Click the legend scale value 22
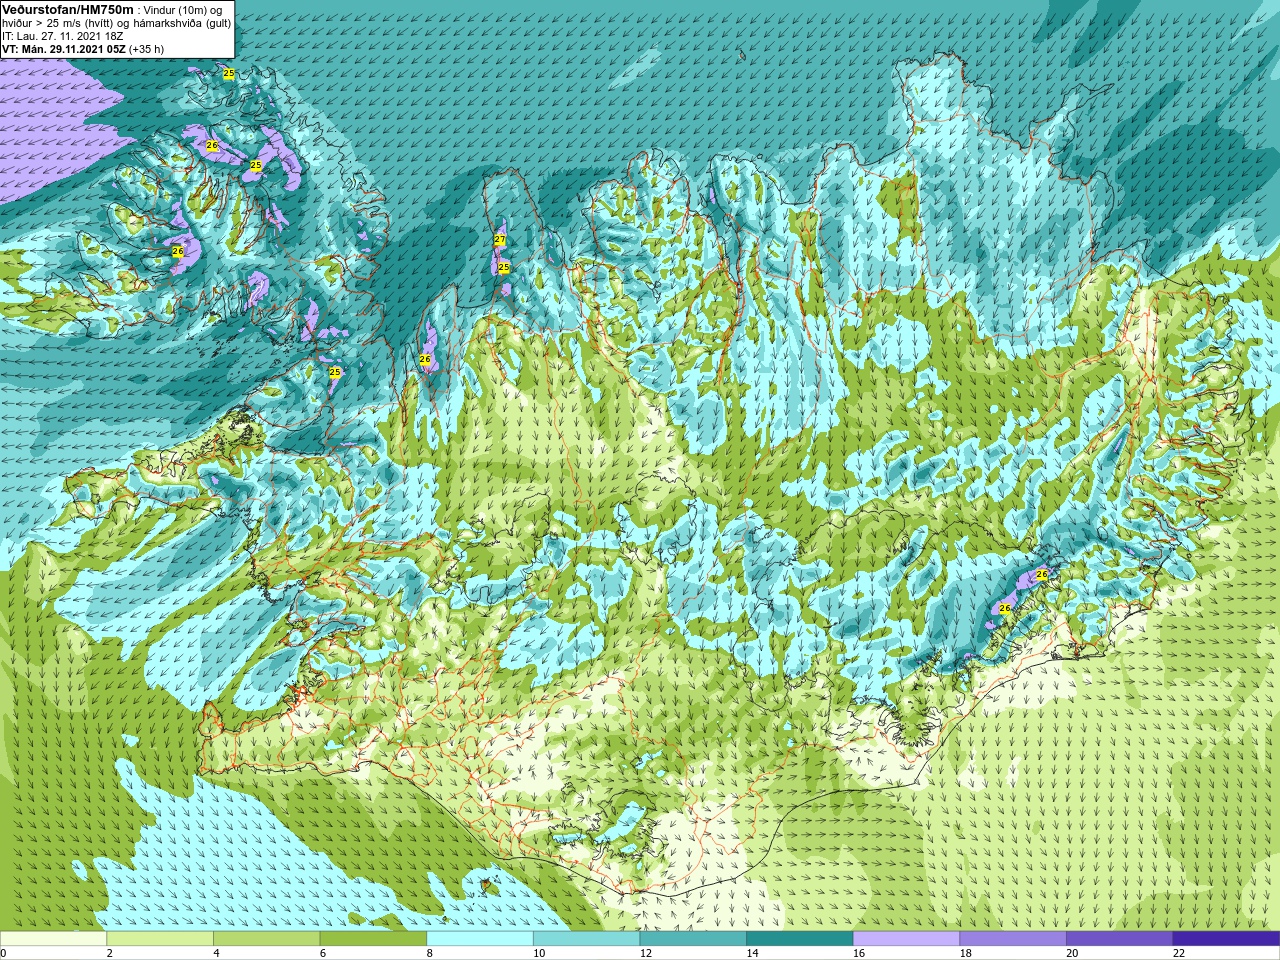 1179,953
